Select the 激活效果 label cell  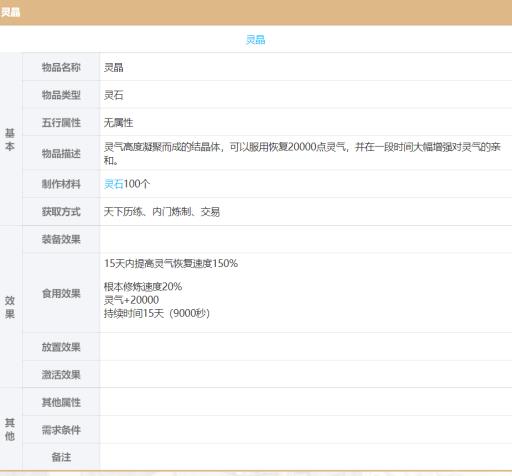click(61, 374)
